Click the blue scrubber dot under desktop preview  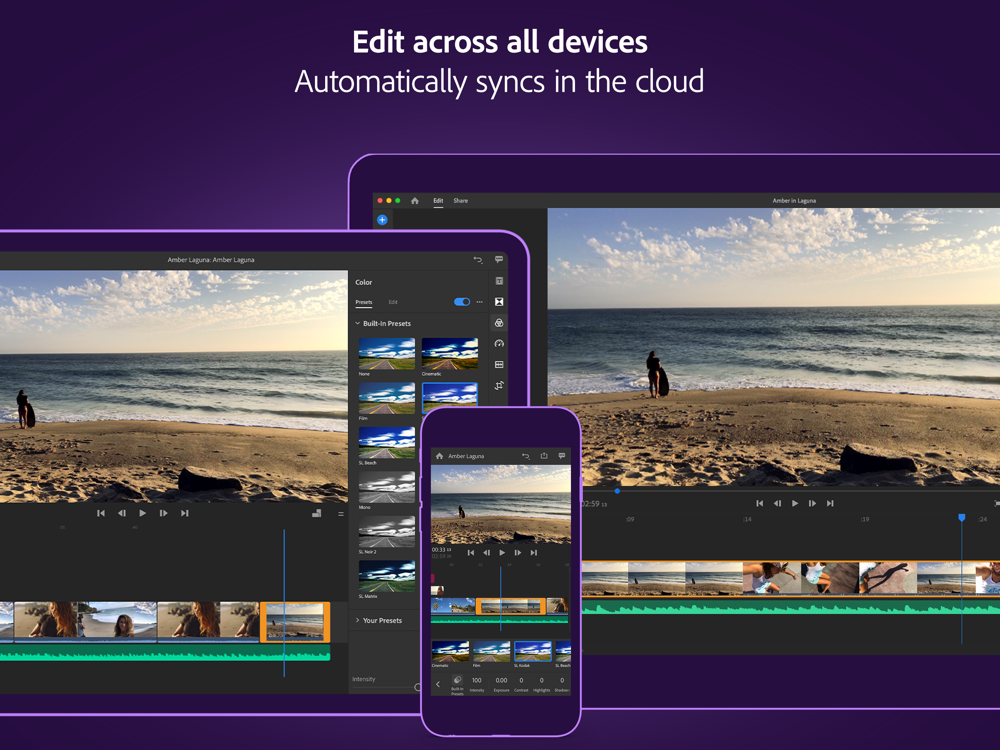[617, 491]
